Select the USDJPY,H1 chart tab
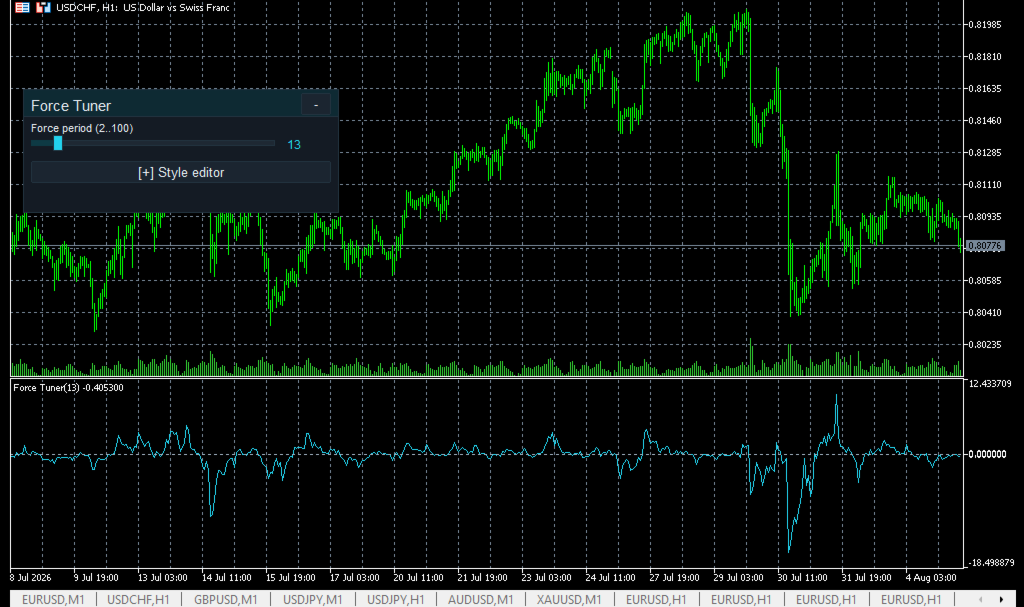The height and width of the screenshot is (607, 1024). [396, 599]
